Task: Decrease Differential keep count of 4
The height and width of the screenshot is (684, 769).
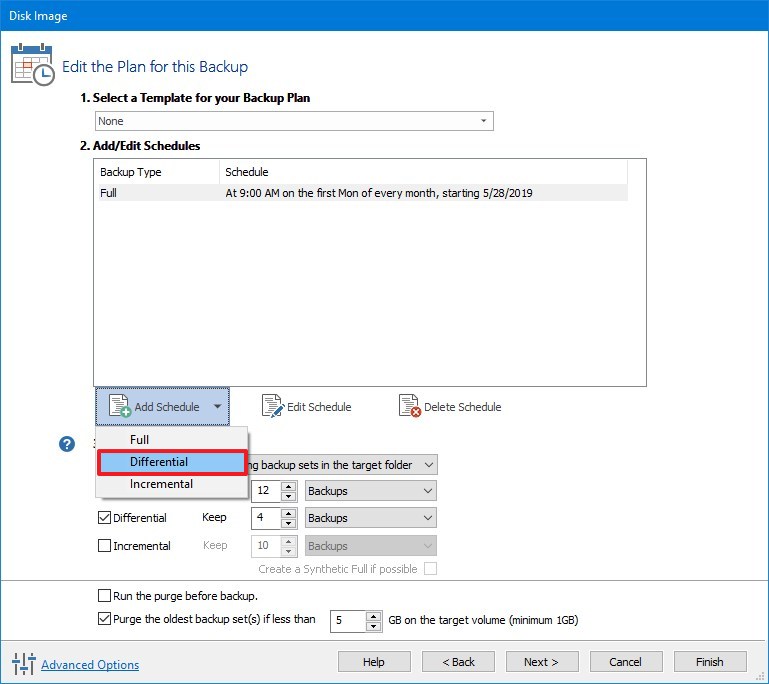Action: coord(289,523)
